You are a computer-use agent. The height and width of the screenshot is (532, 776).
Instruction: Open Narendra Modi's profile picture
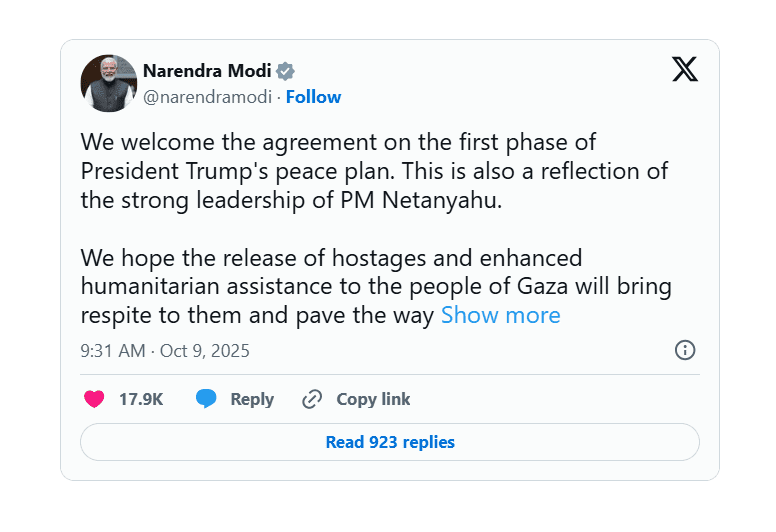(x=109, y=83)
